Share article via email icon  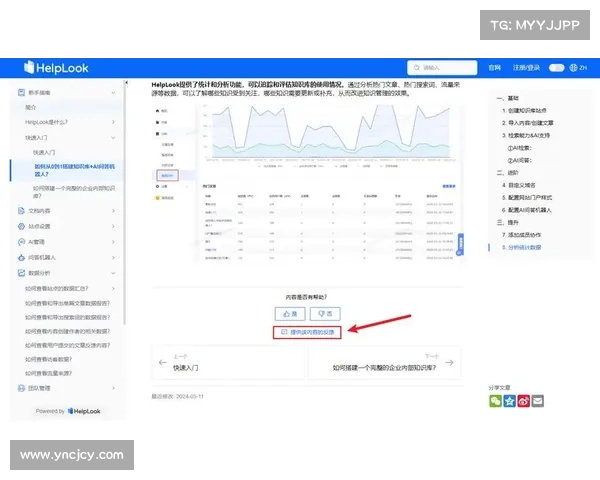[538, 401]
